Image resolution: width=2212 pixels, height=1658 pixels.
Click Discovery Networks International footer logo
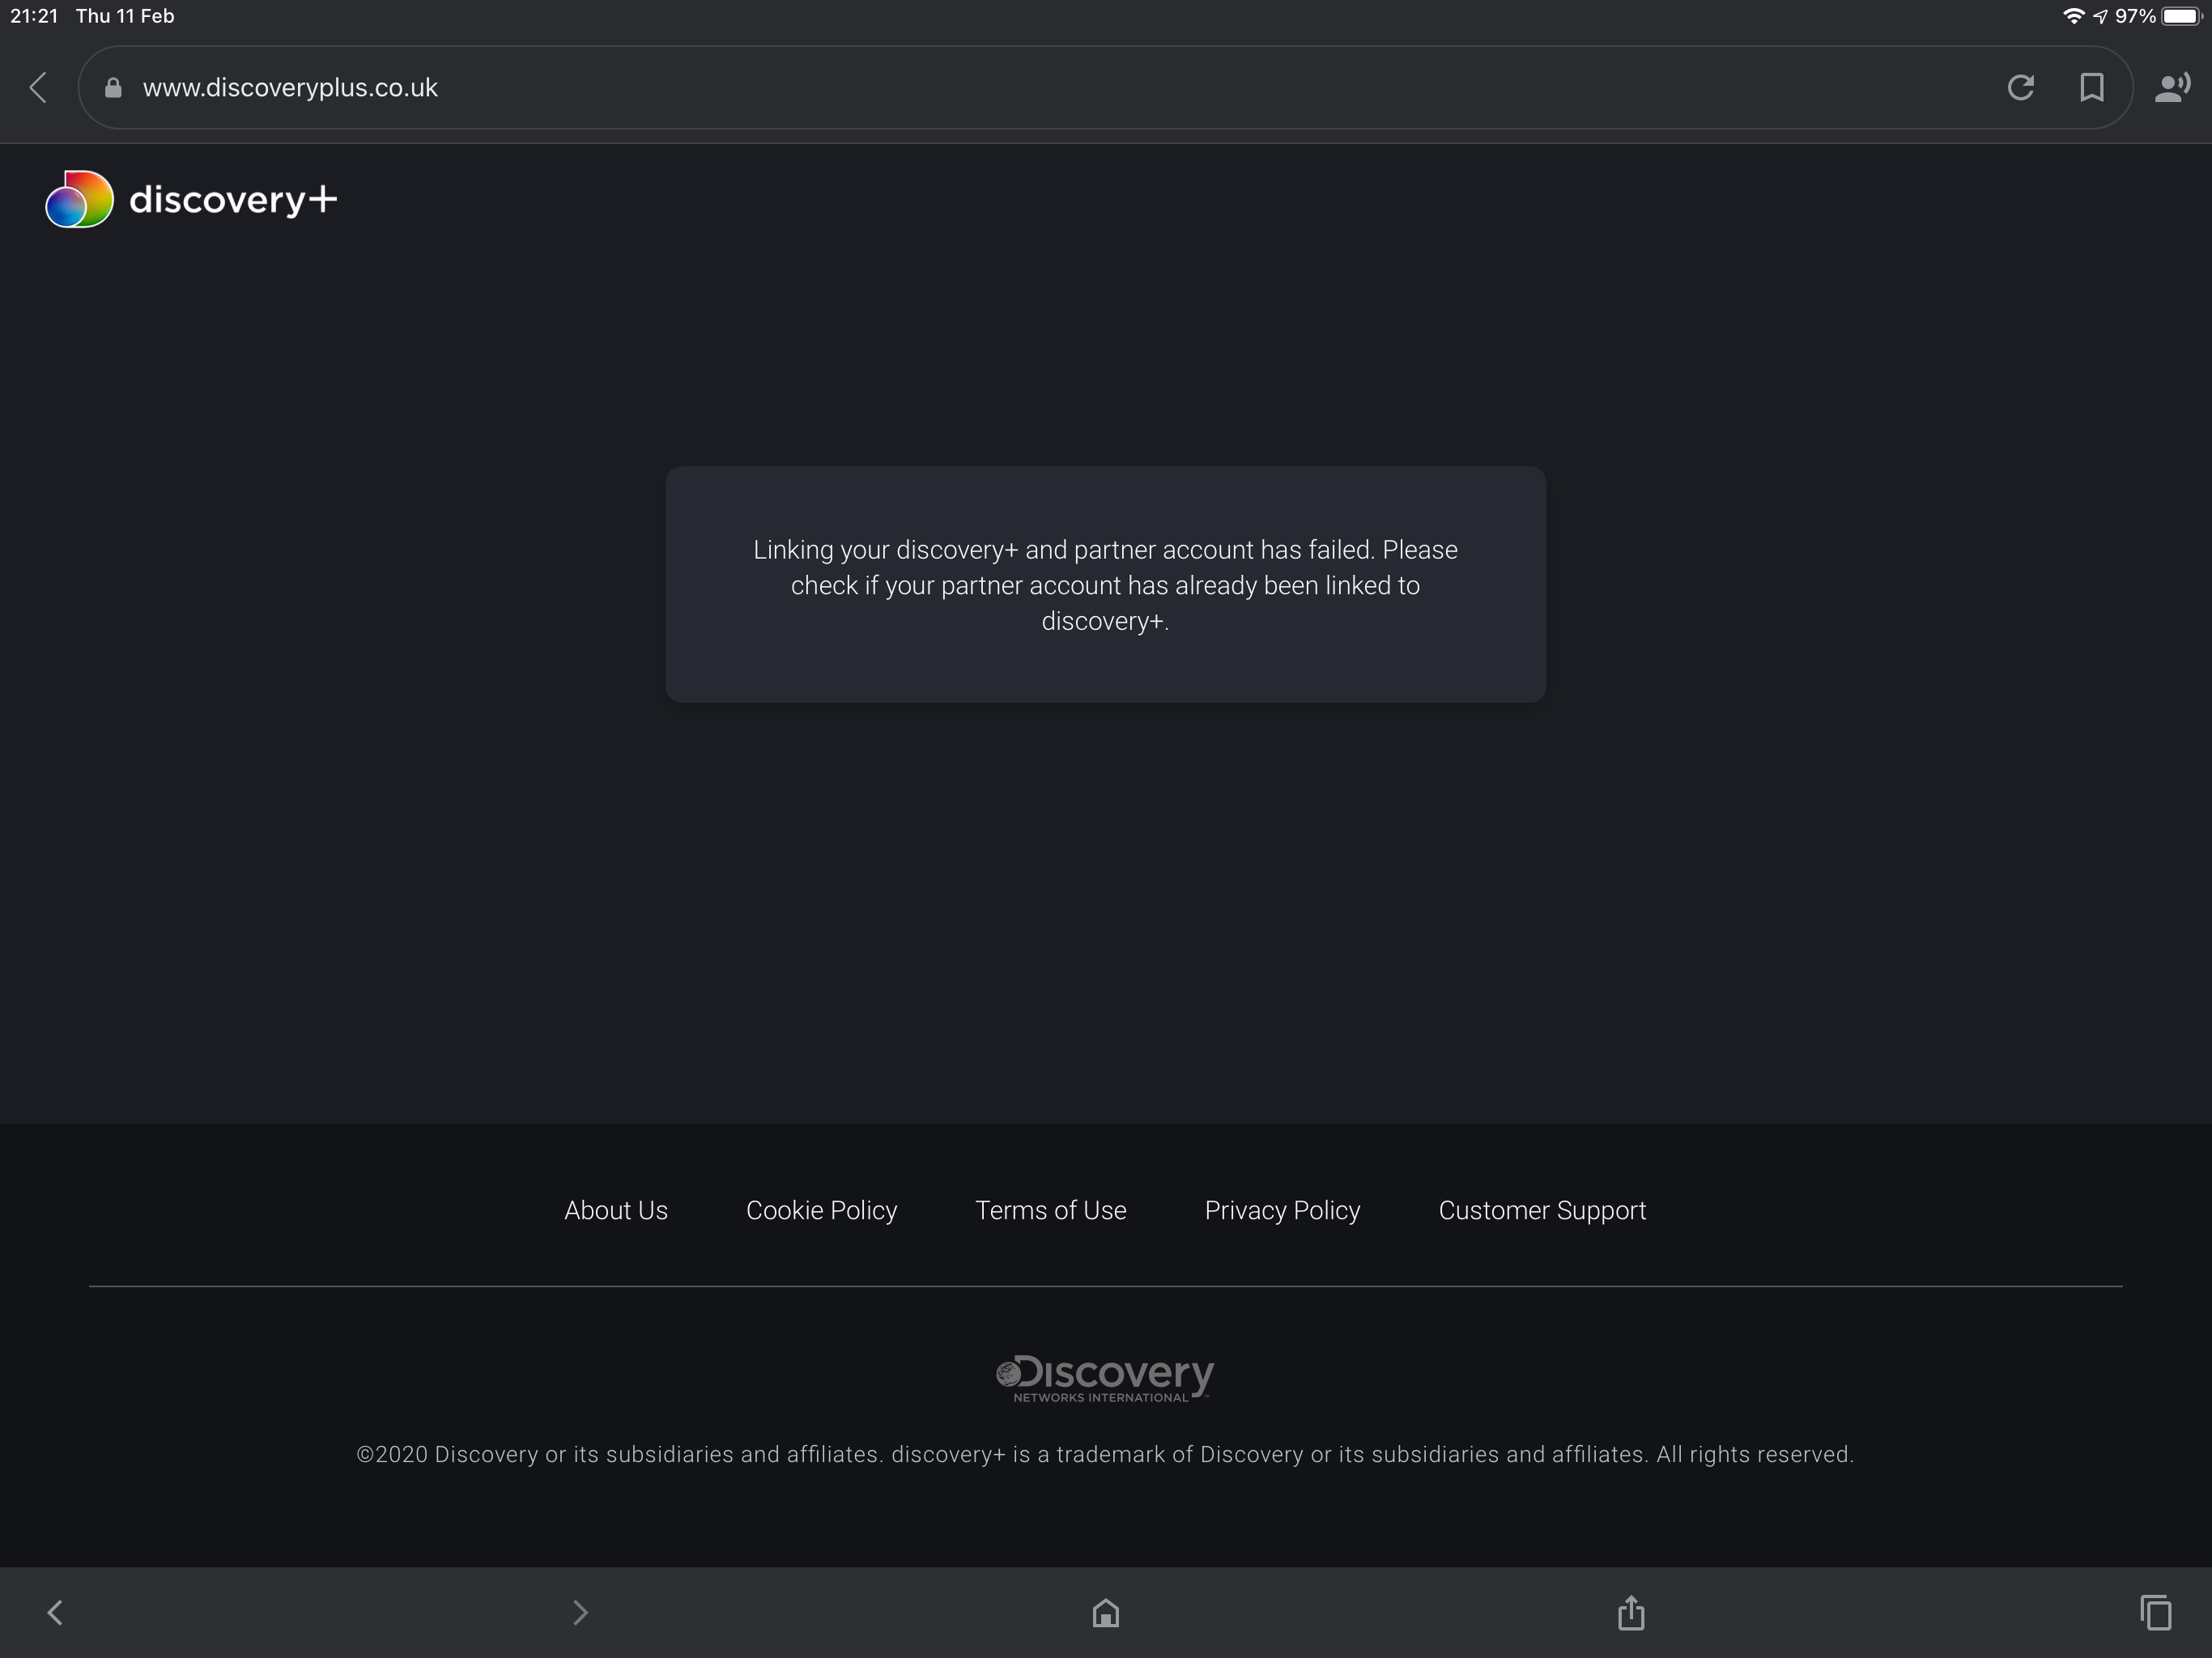coord(1104,1378)
